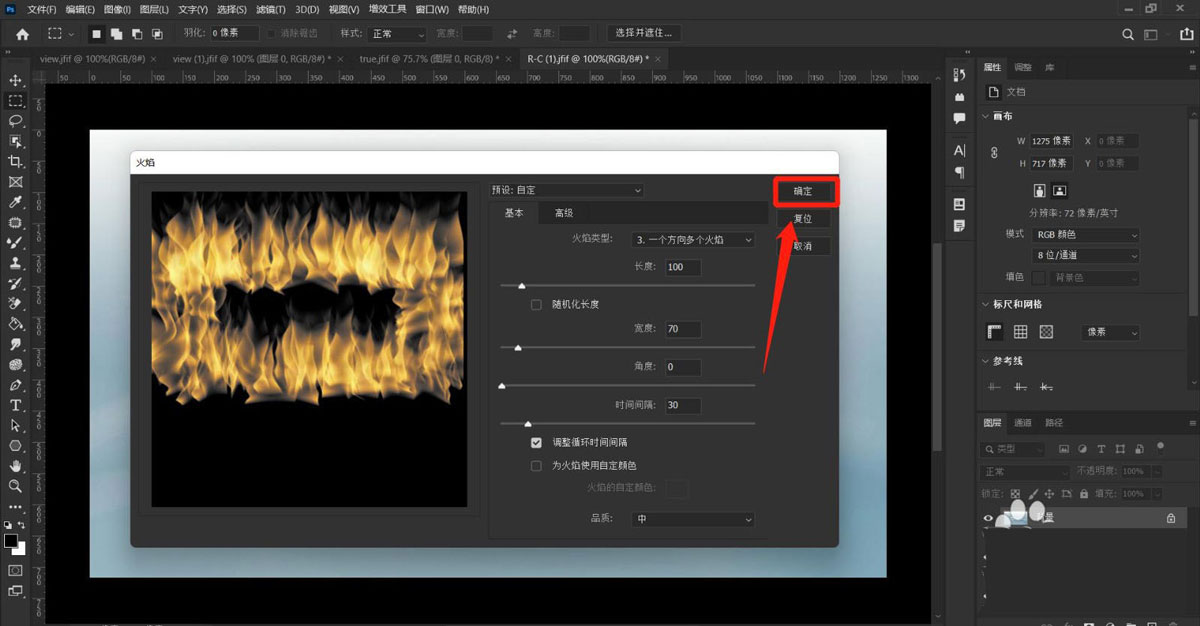Image resolution: width=1200 pixels, height=626 pixels.
Task: Select the Brush tool
Action: tap(14, 241)
